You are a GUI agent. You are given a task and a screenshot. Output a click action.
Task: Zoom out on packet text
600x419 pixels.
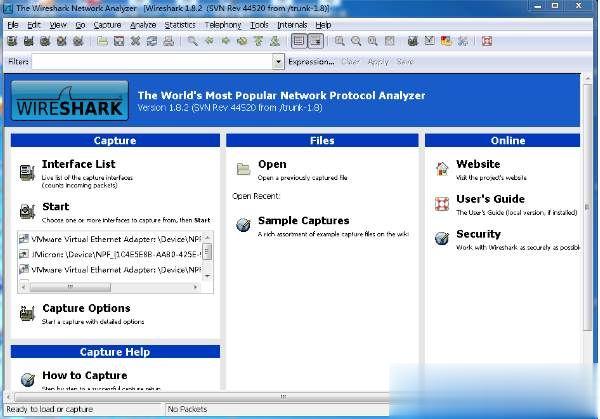(356, 41)
